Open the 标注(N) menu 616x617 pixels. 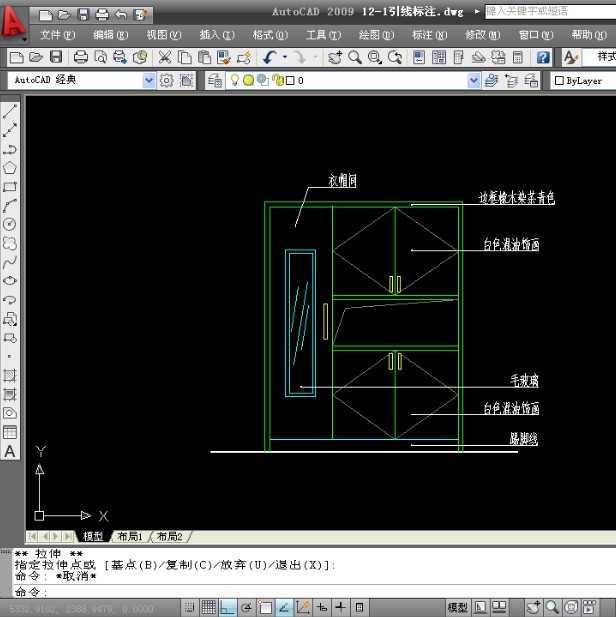pos(429,35)
